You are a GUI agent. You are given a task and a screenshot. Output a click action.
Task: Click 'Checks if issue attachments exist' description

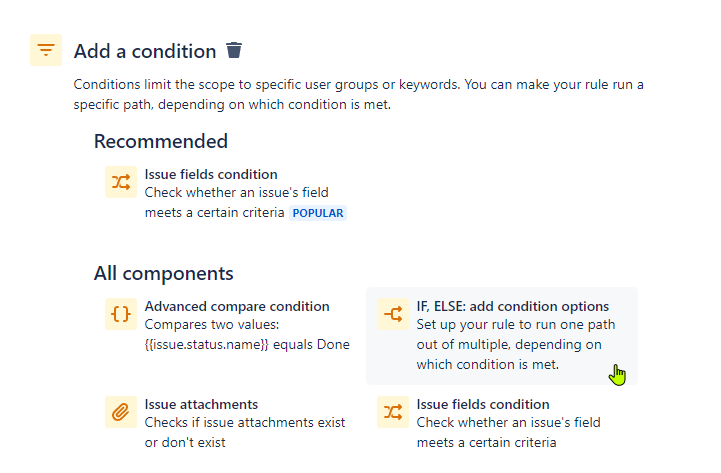pos(245,422)
